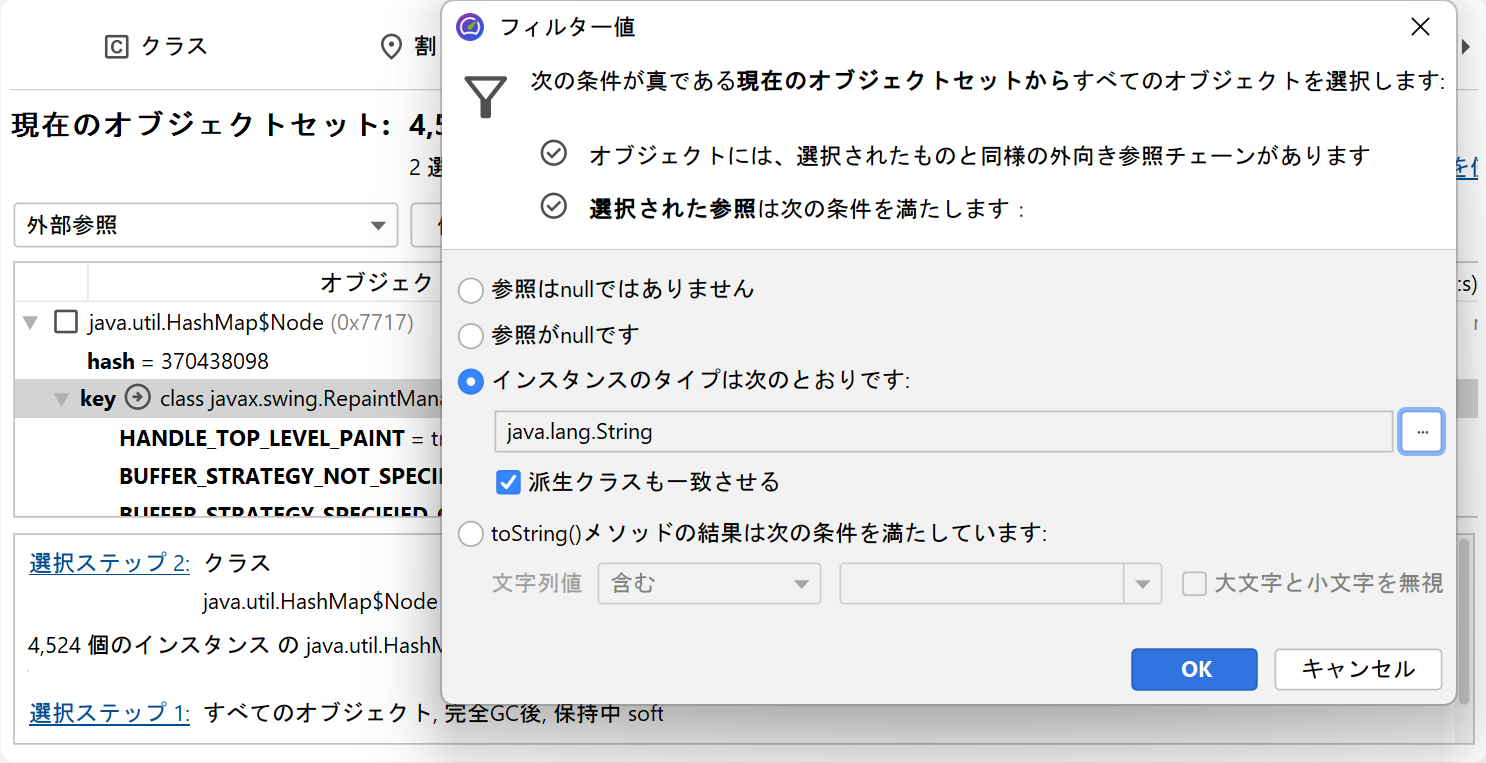1486x763 pixels.
Task: Click the JProfiler icon in the dialog title
Action: [470, 27]
